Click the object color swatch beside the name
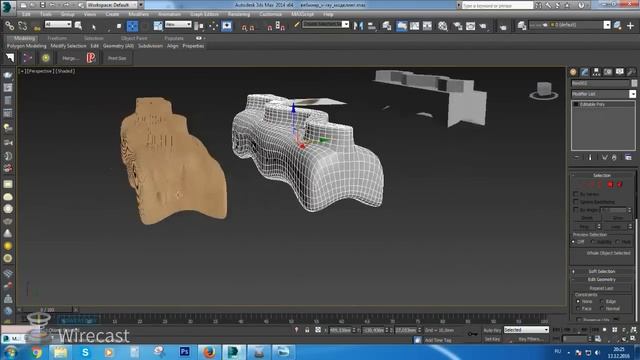 coord(634,83)
